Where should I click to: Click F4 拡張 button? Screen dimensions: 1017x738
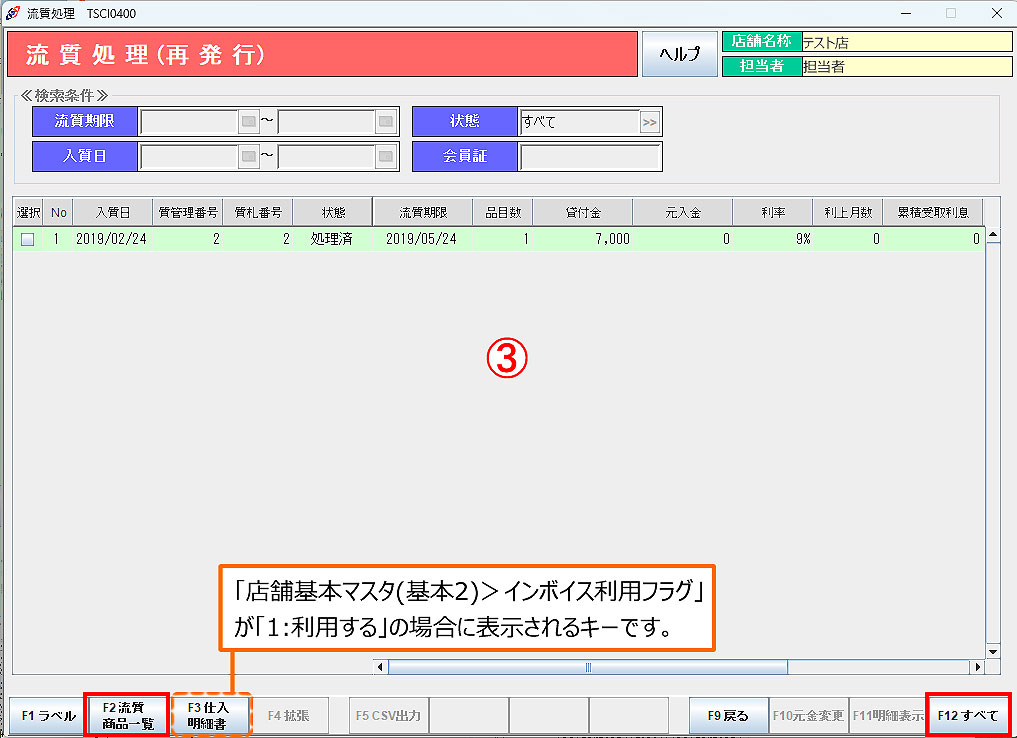[289, 715]
